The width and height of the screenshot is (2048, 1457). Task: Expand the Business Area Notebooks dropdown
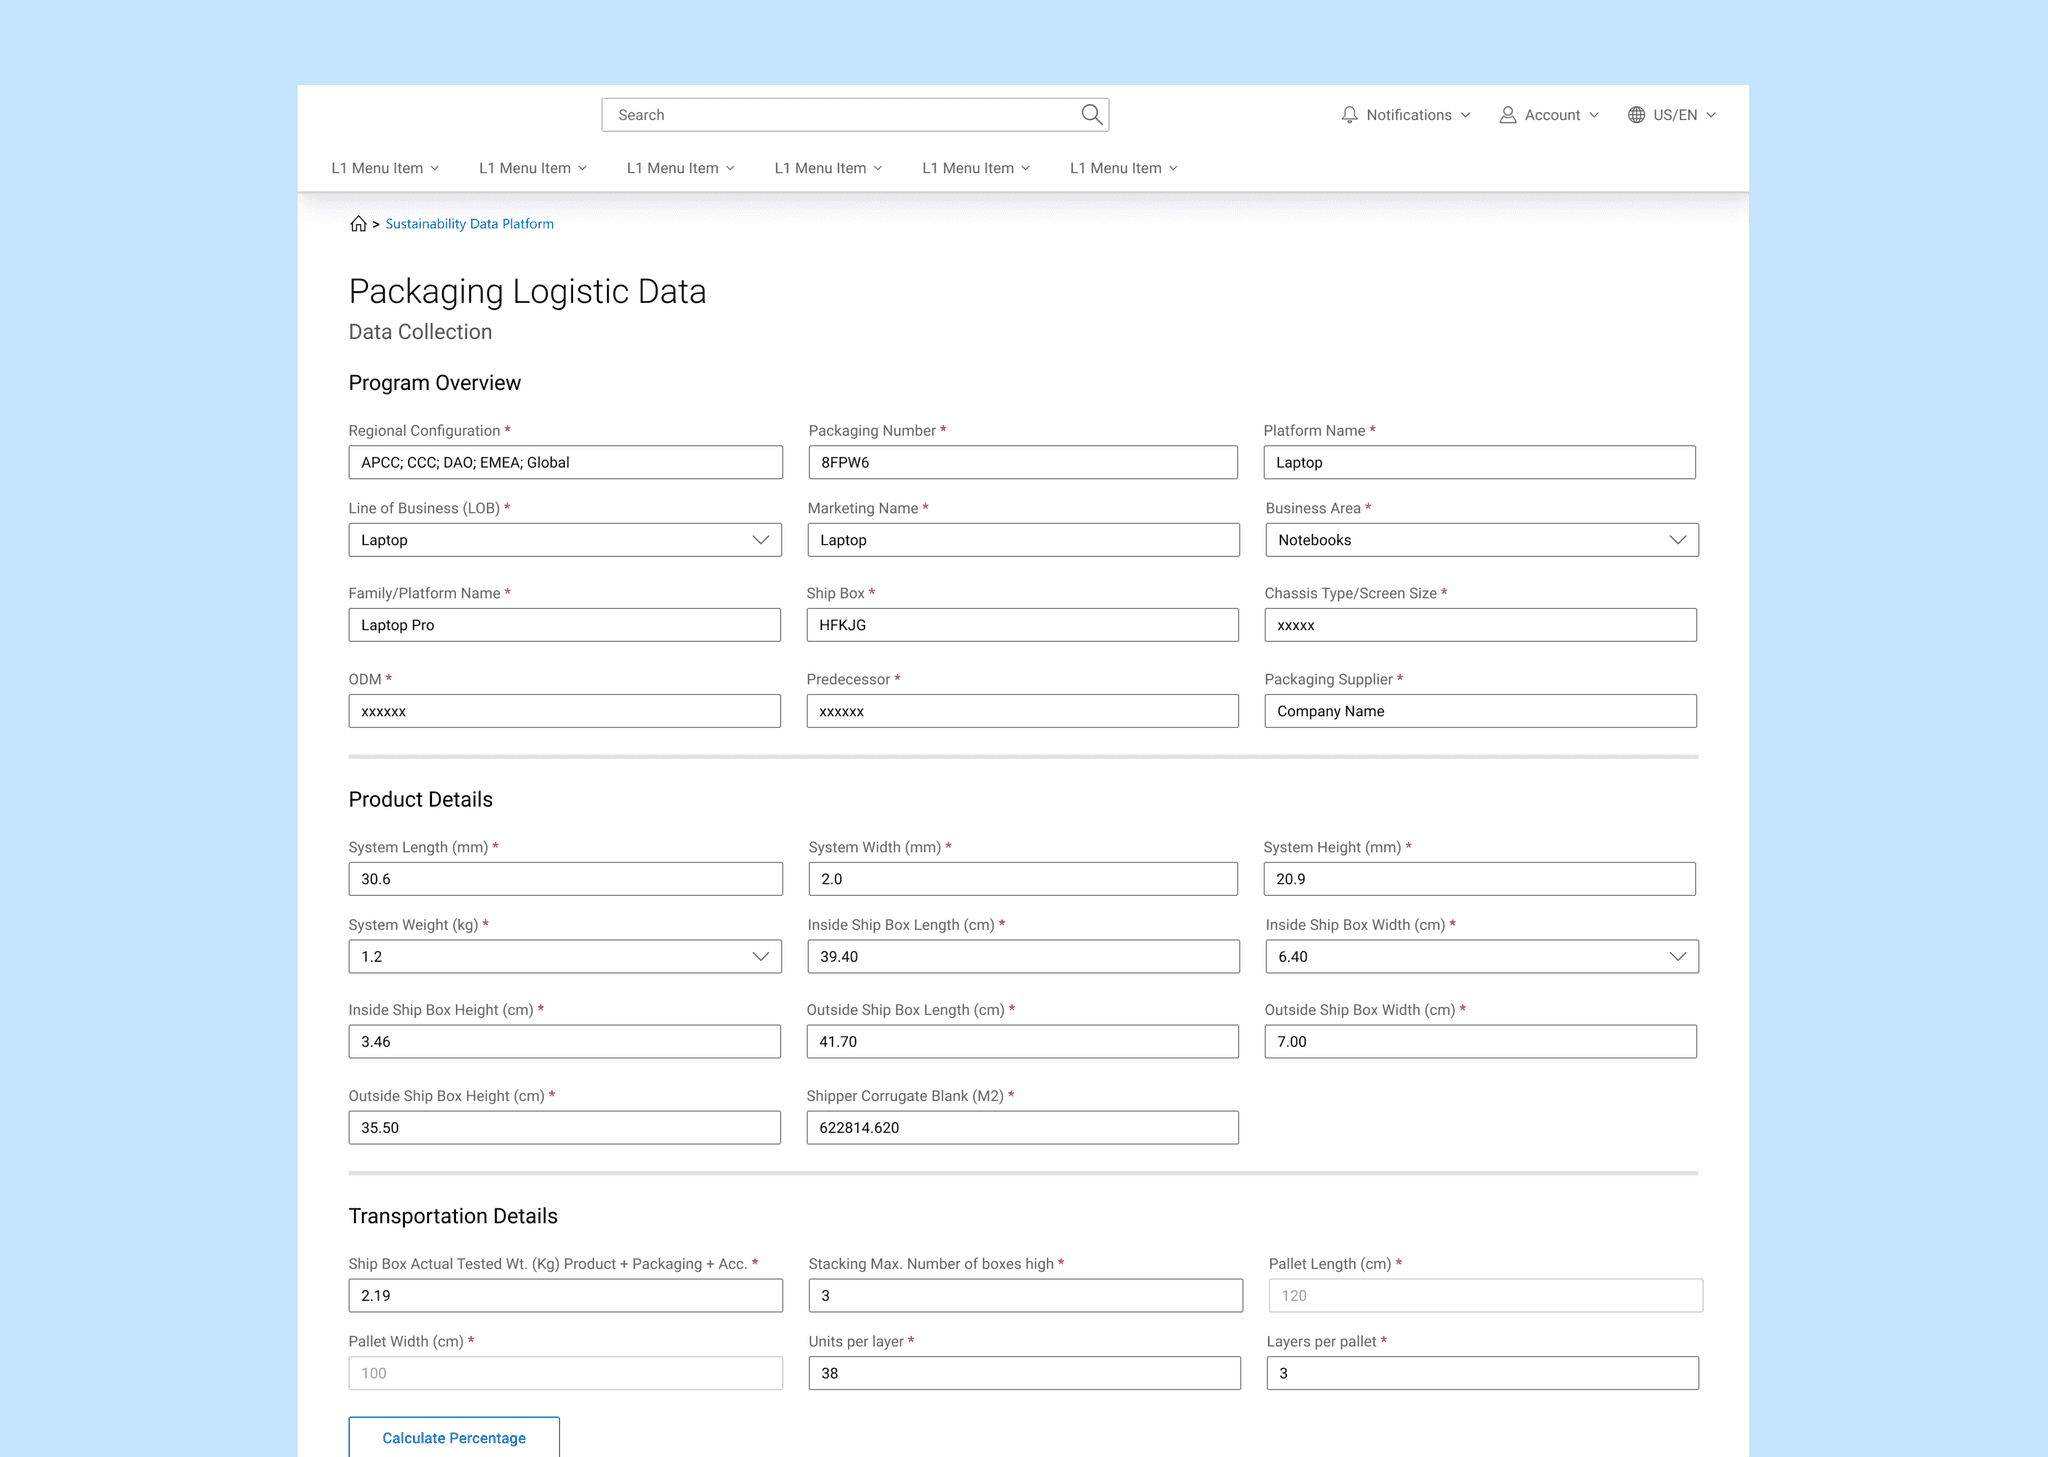pyautogui.click(x=1677, y=540)
